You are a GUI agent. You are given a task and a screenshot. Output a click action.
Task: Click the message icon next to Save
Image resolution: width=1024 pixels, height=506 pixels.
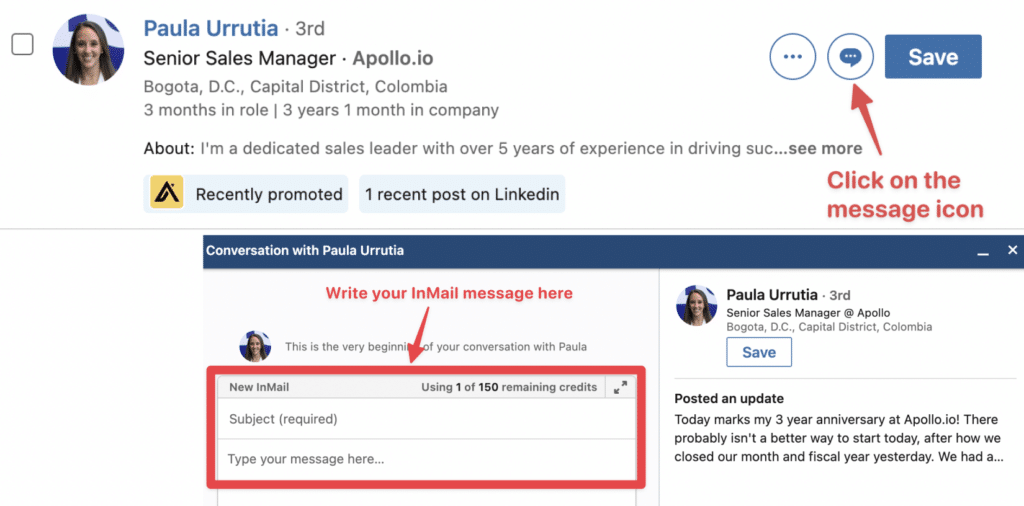[850, 57]
